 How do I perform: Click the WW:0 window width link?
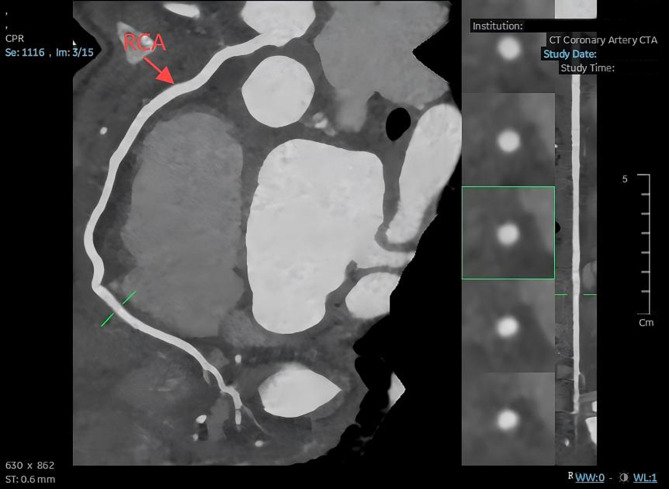click(x=590, y=477)
